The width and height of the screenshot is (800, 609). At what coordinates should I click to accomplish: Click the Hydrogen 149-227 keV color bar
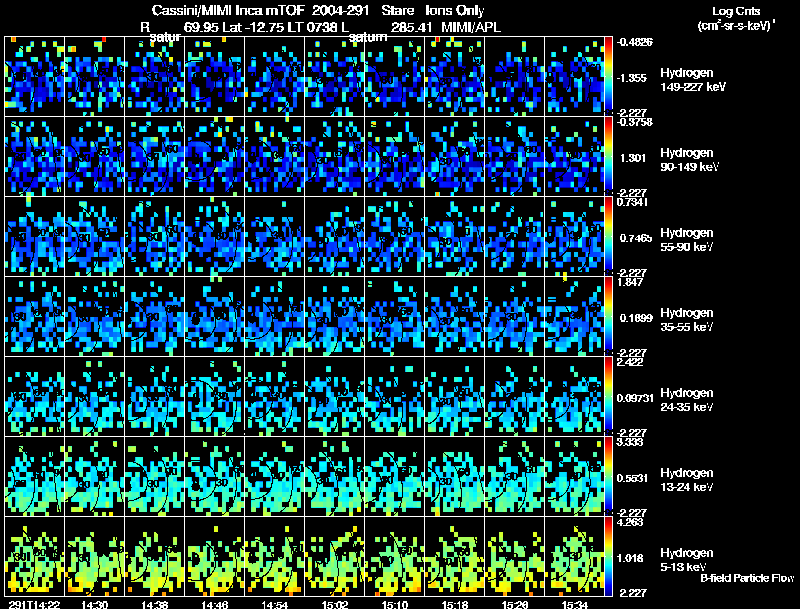point(608,76)
